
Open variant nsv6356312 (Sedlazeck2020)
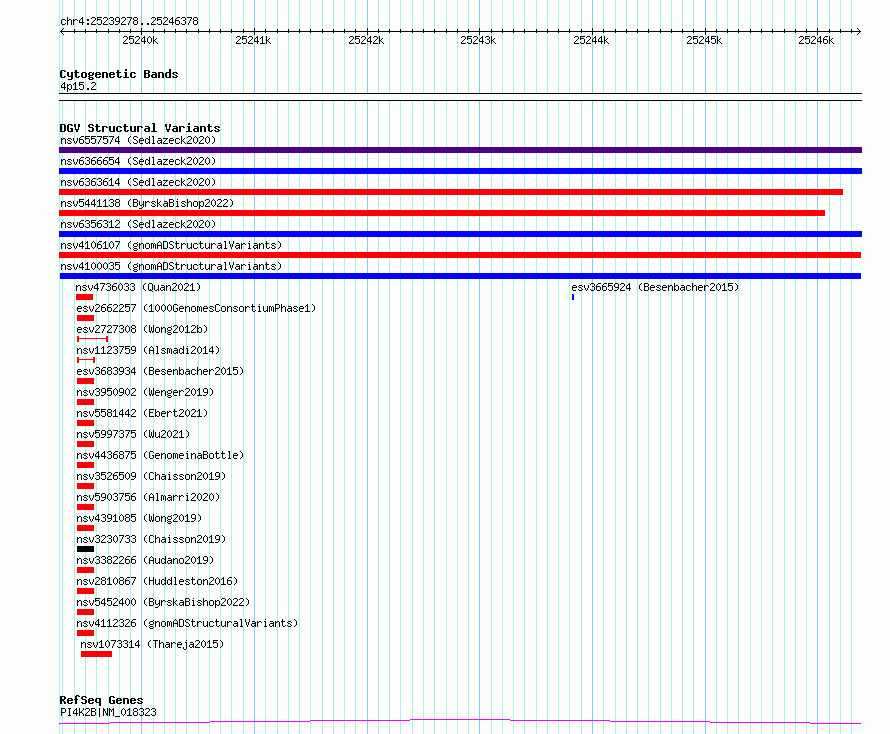138,224
